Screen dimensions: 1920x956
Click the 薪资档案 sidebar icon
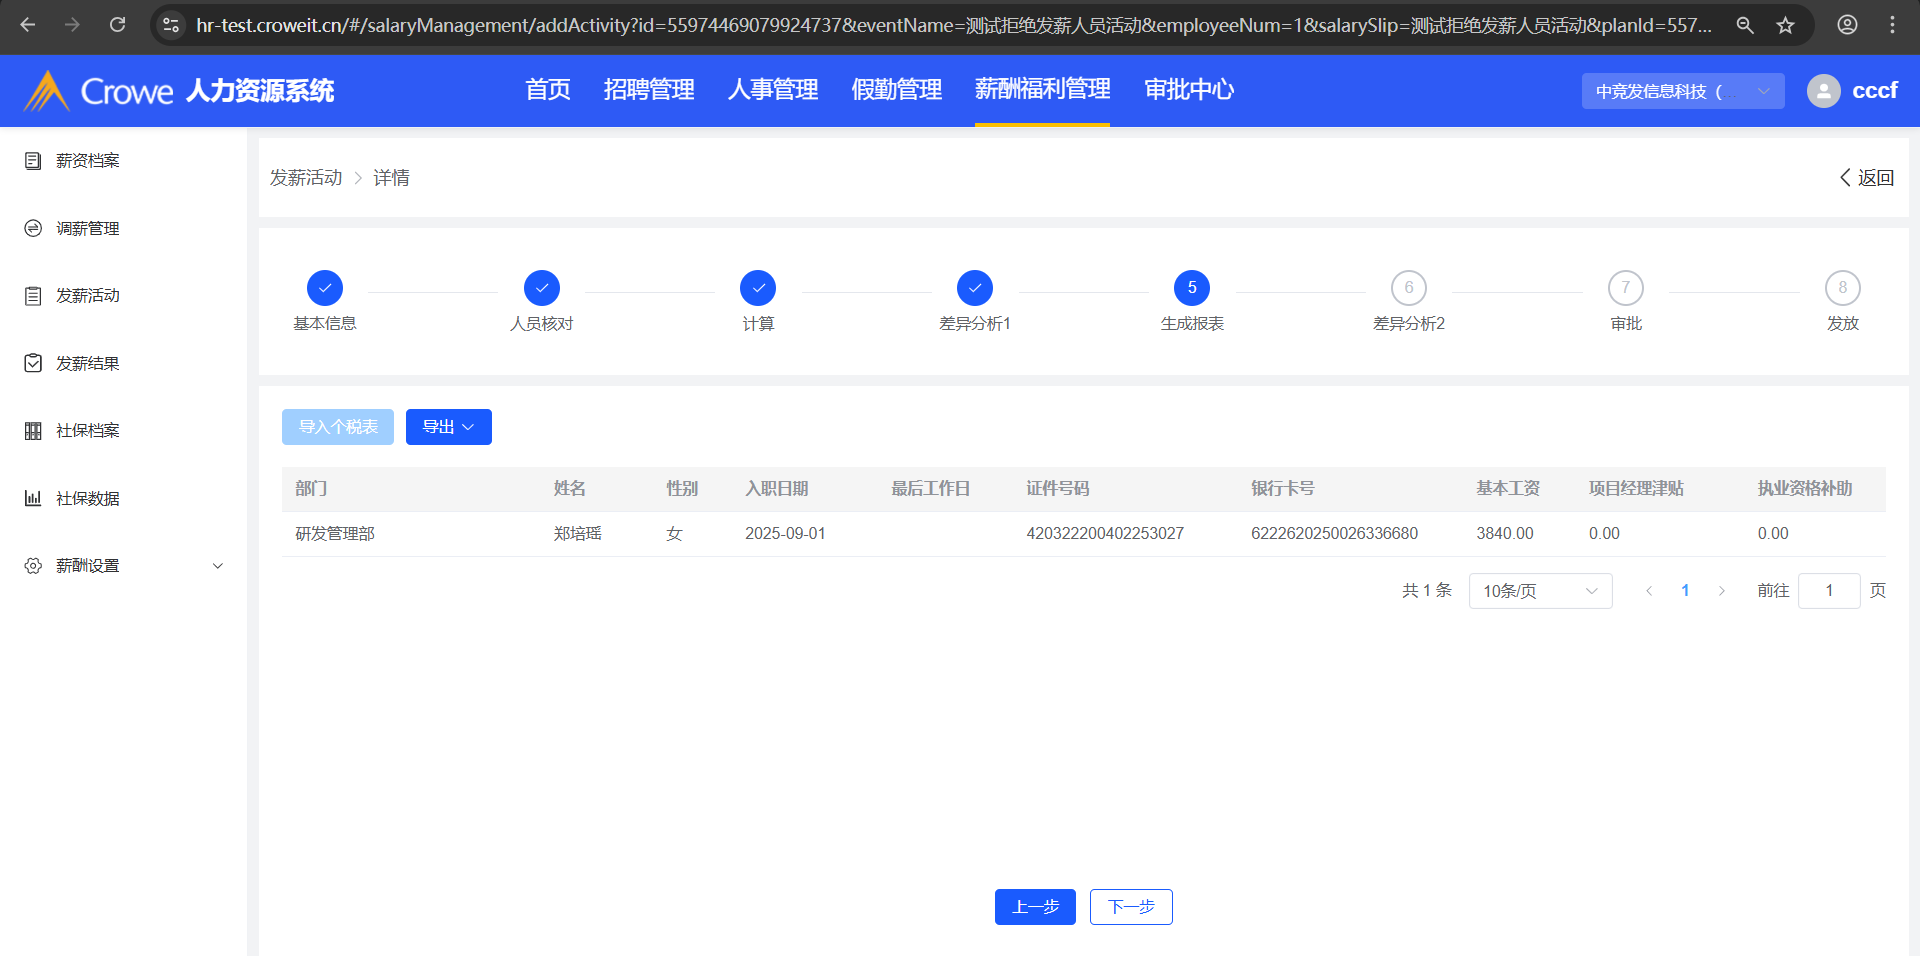point(33,161)
